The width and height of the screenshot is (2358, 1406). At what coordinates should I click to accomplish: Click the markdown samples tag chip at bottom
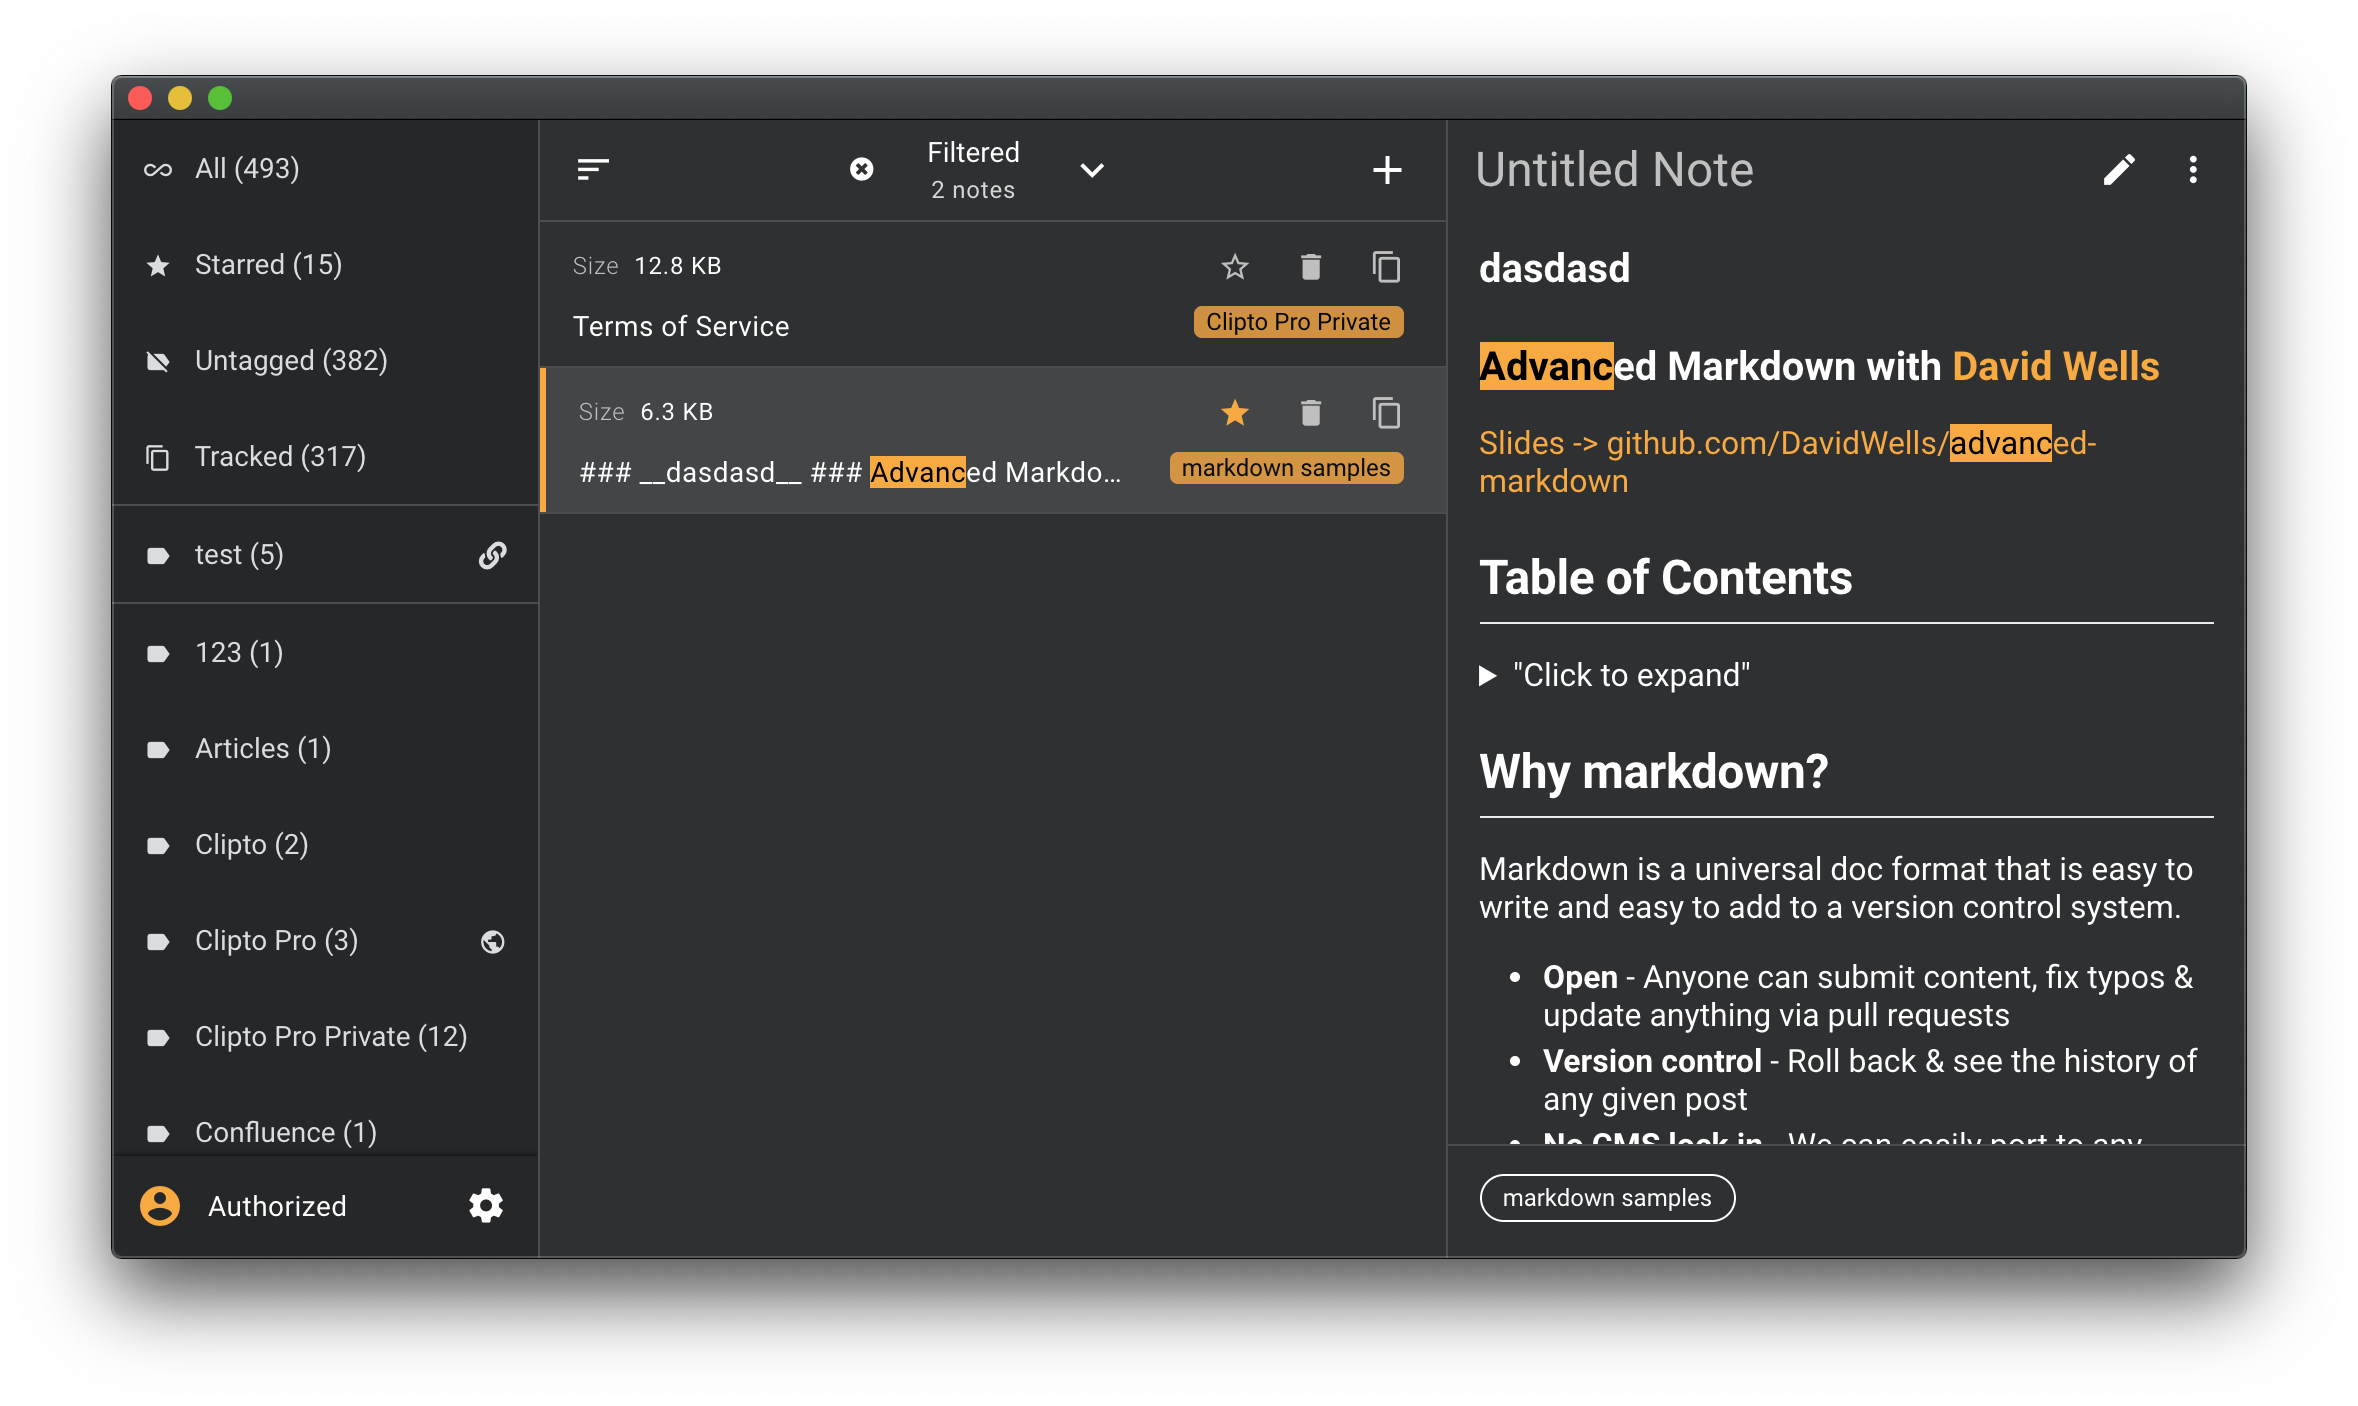point(1606,1198)
